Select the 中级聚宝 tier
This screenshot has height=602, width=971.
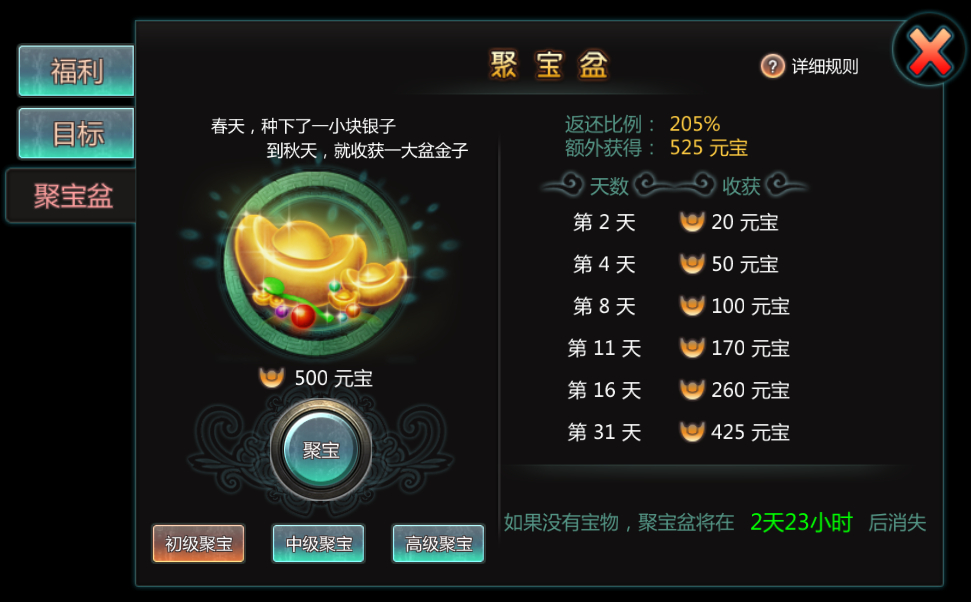click(x=318, y=543)
